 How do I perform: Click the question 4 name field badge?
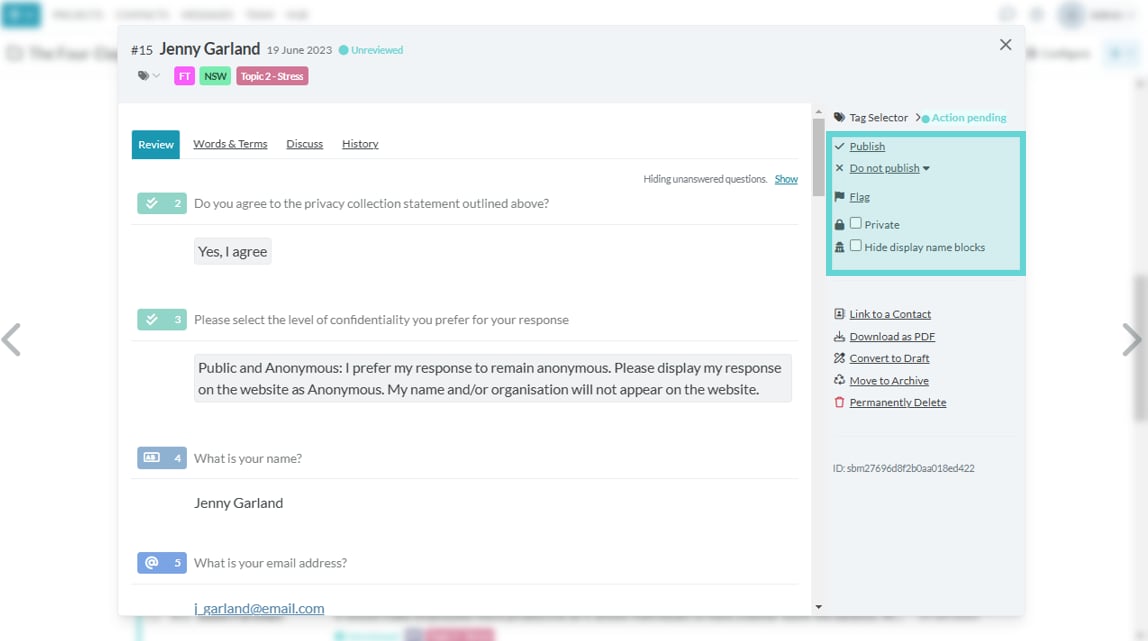pos(162,458)
